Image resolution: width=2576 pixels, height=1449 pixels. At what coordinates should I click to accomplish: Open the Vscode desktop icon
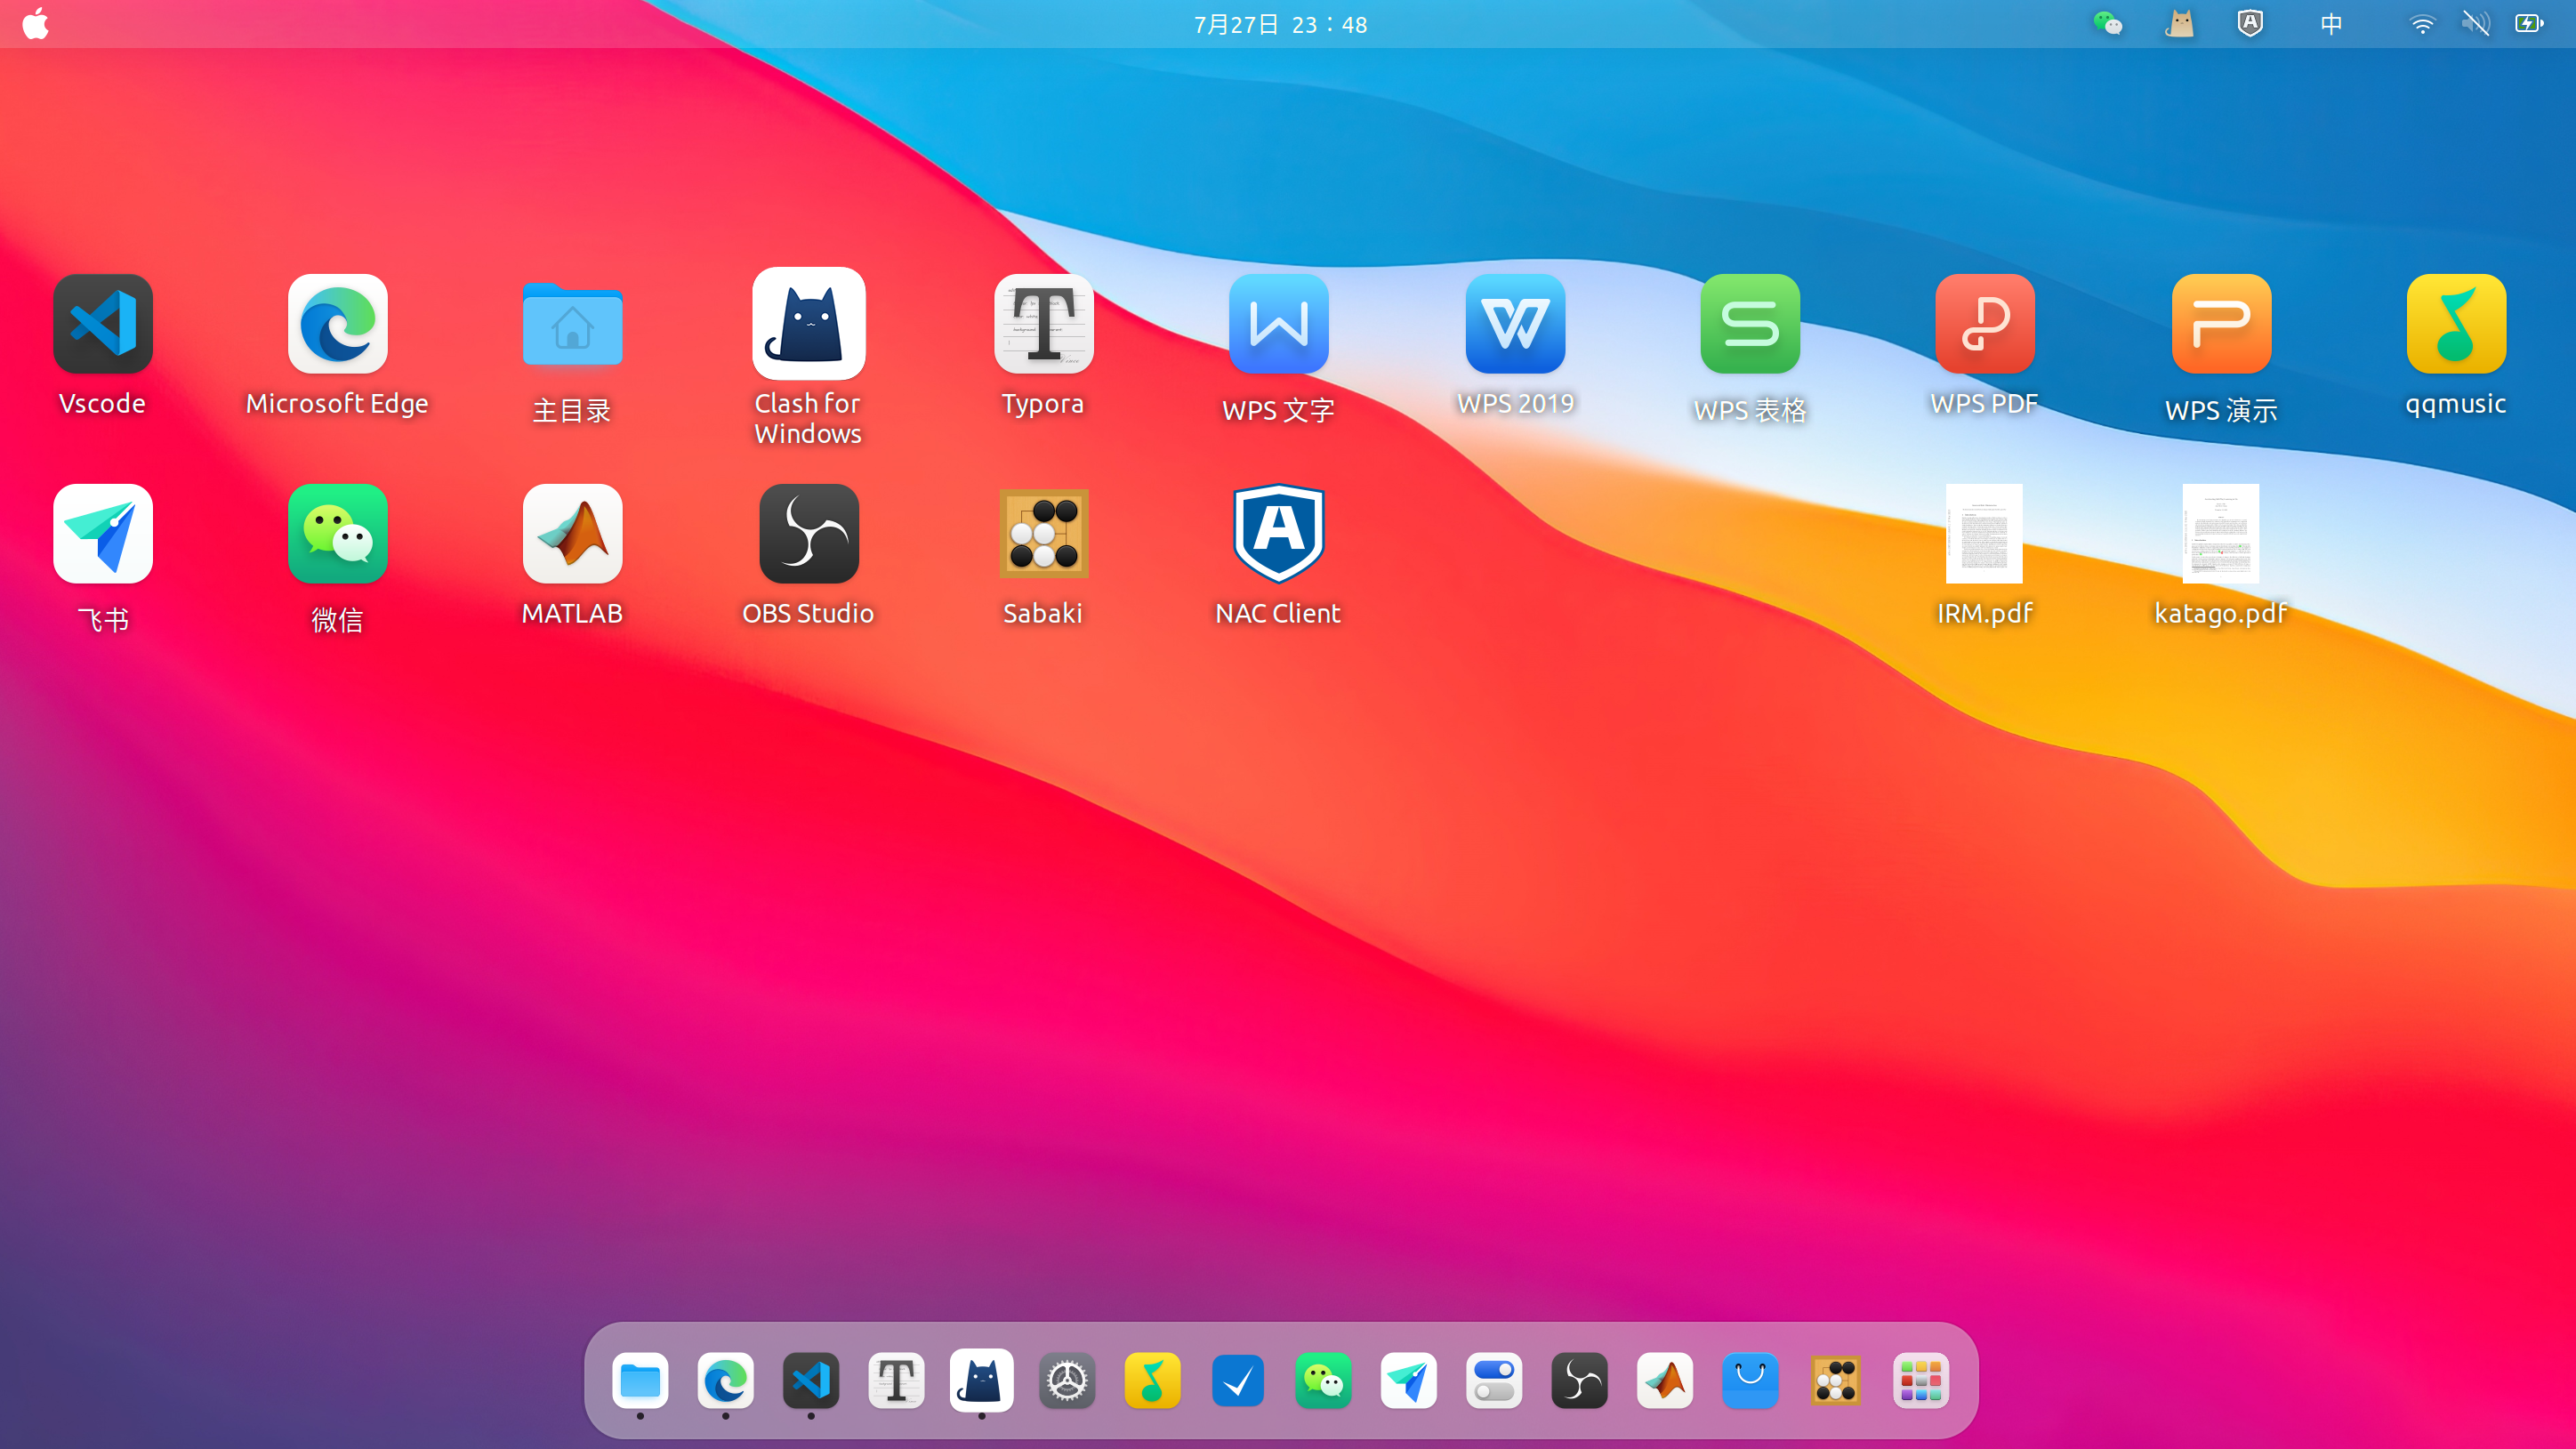(x=103, y=324)
